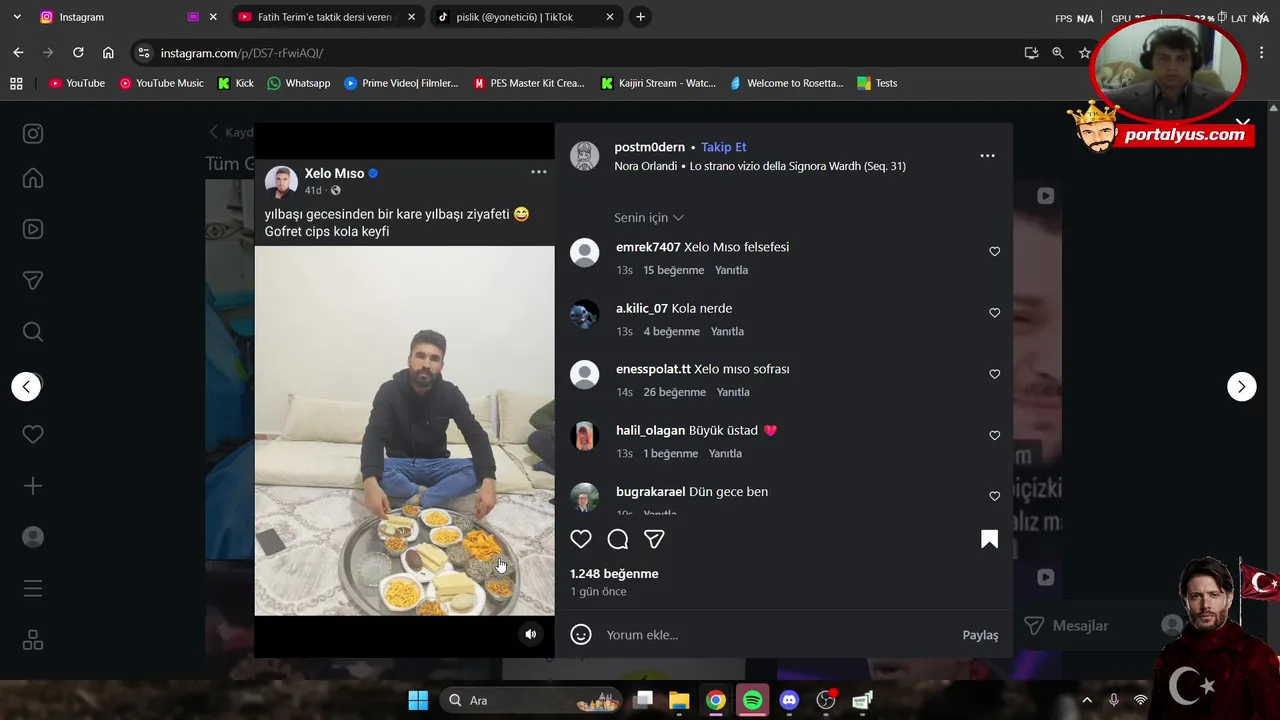Viewport: 1280px width, 720px height.
Task: Like emrek7407's comment
Action: click(994, 251)
